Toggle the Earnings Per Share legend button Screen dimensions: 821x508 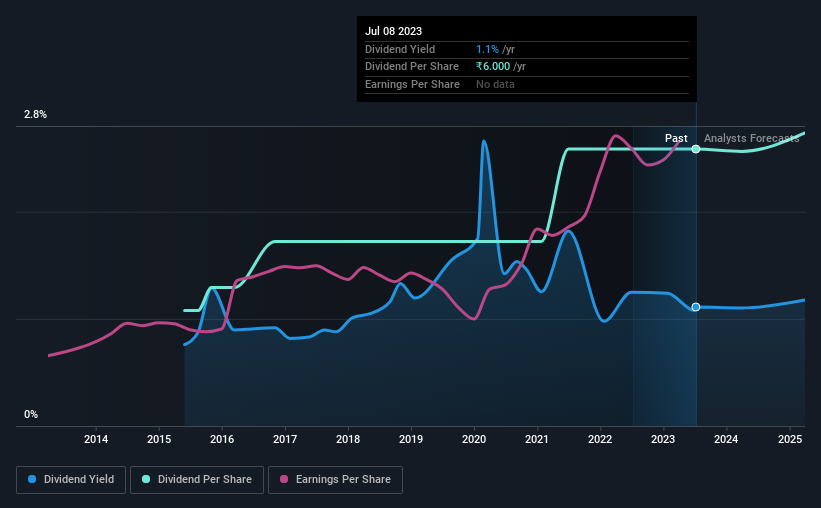(x=335, y=480)
